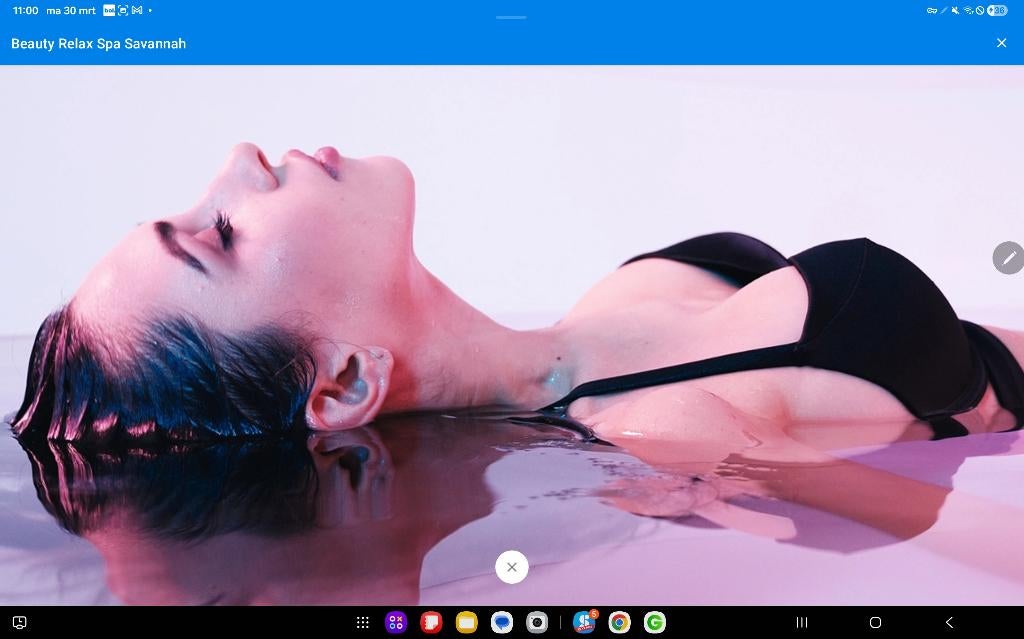Tap the muted sound status icon

pos(955,10)
